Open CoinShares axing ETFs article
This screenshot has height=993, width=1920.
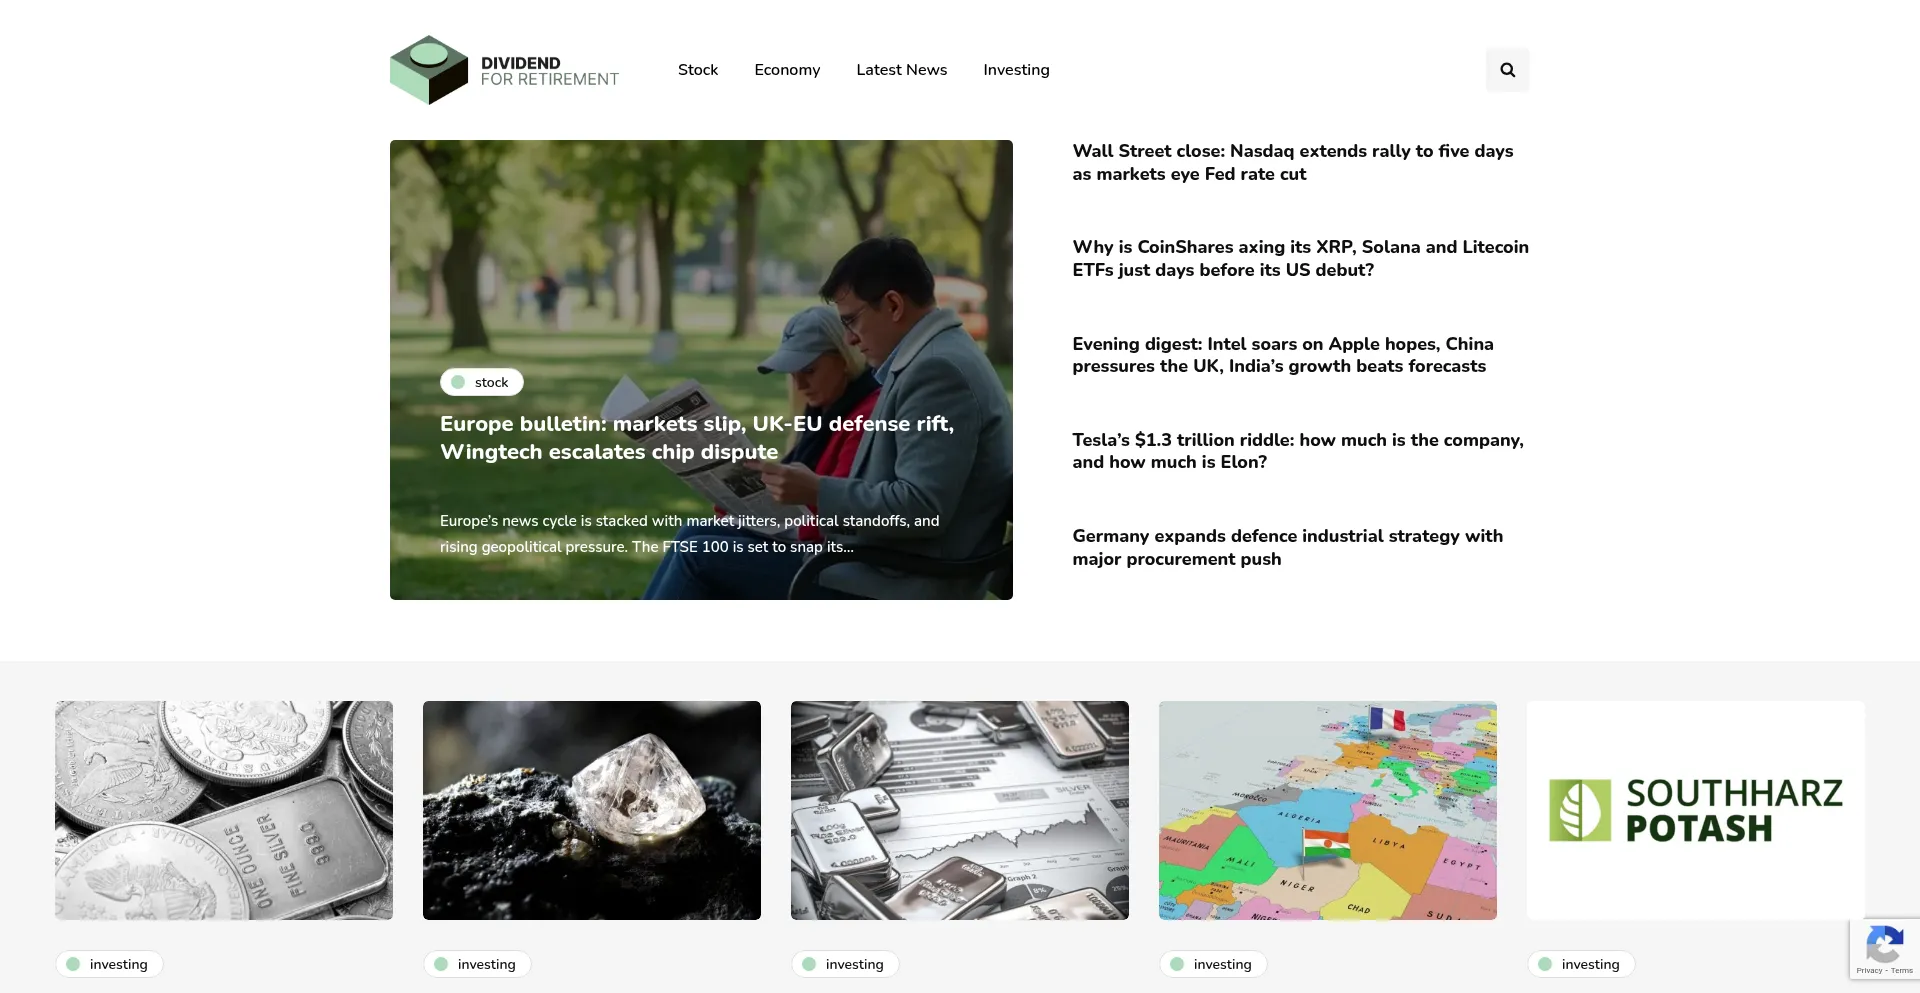pos(1299,258)
